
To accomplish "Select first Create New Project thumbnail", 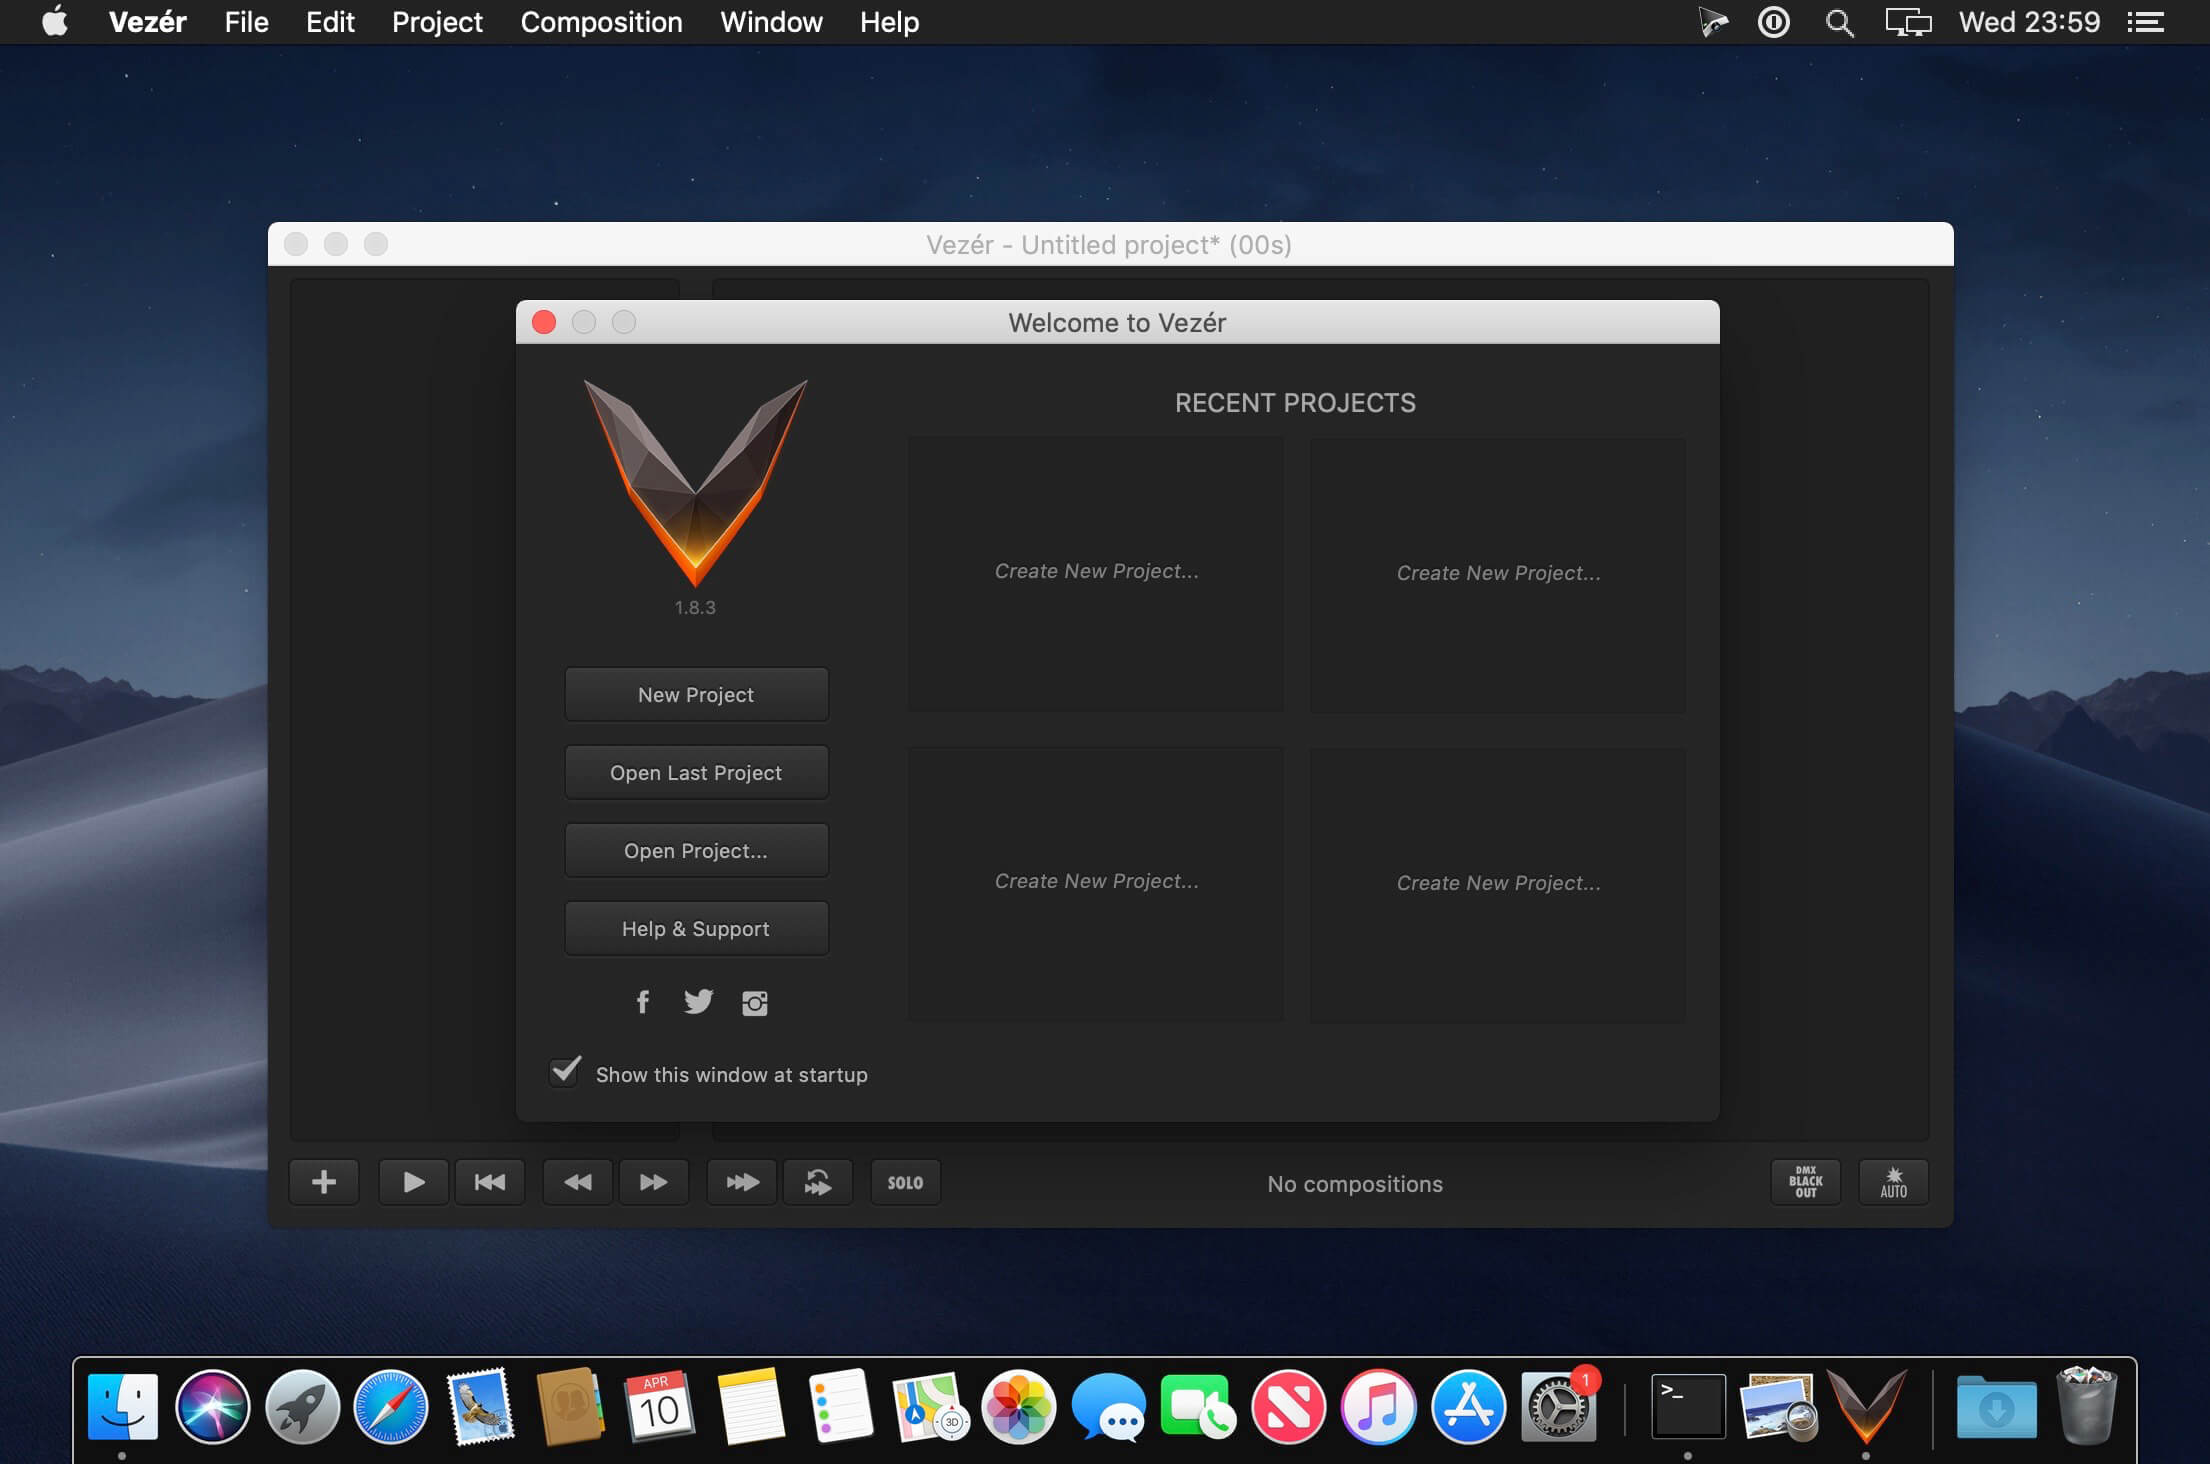I will 1096,572.
